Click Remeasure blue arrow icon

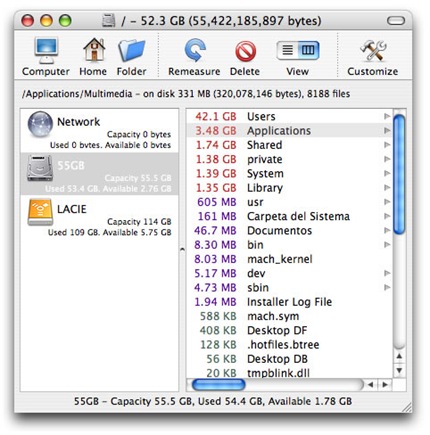pos(195,50)
